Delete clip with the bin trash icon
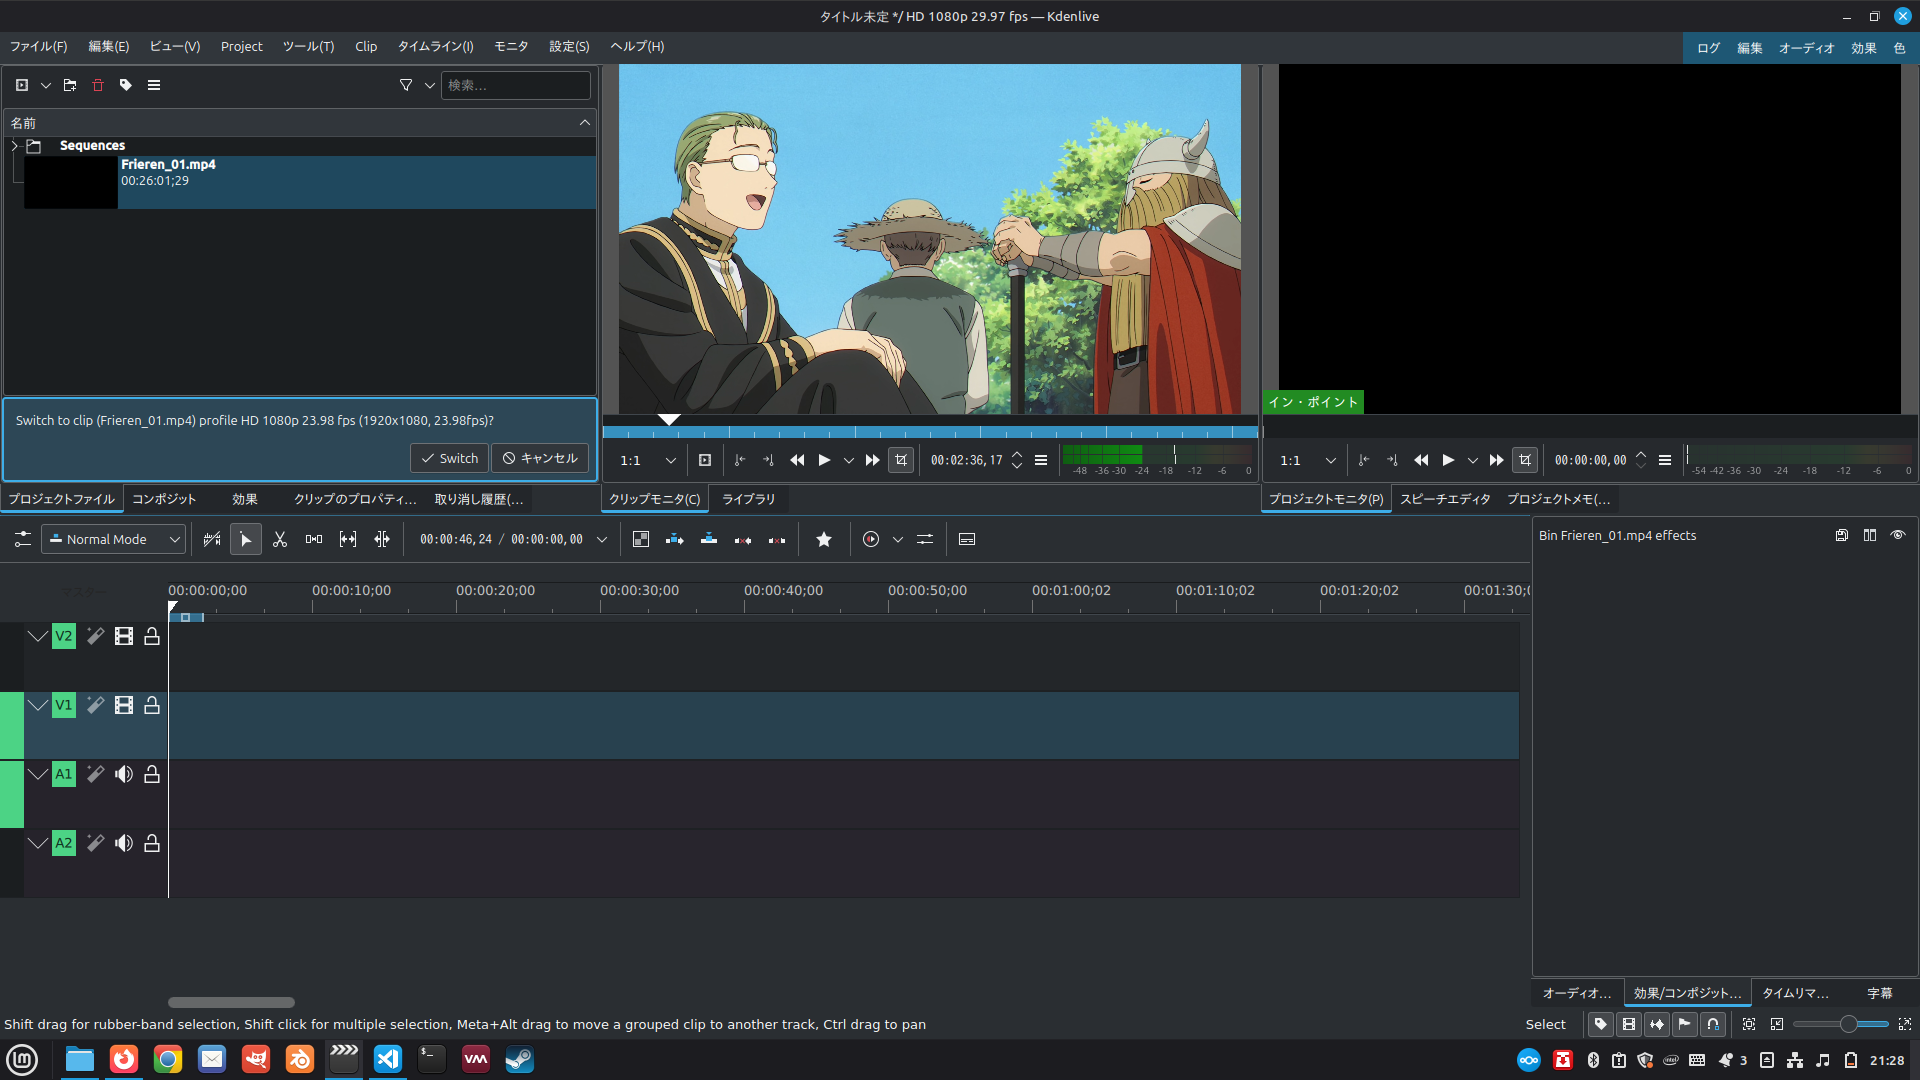 (x=97, y=85)
